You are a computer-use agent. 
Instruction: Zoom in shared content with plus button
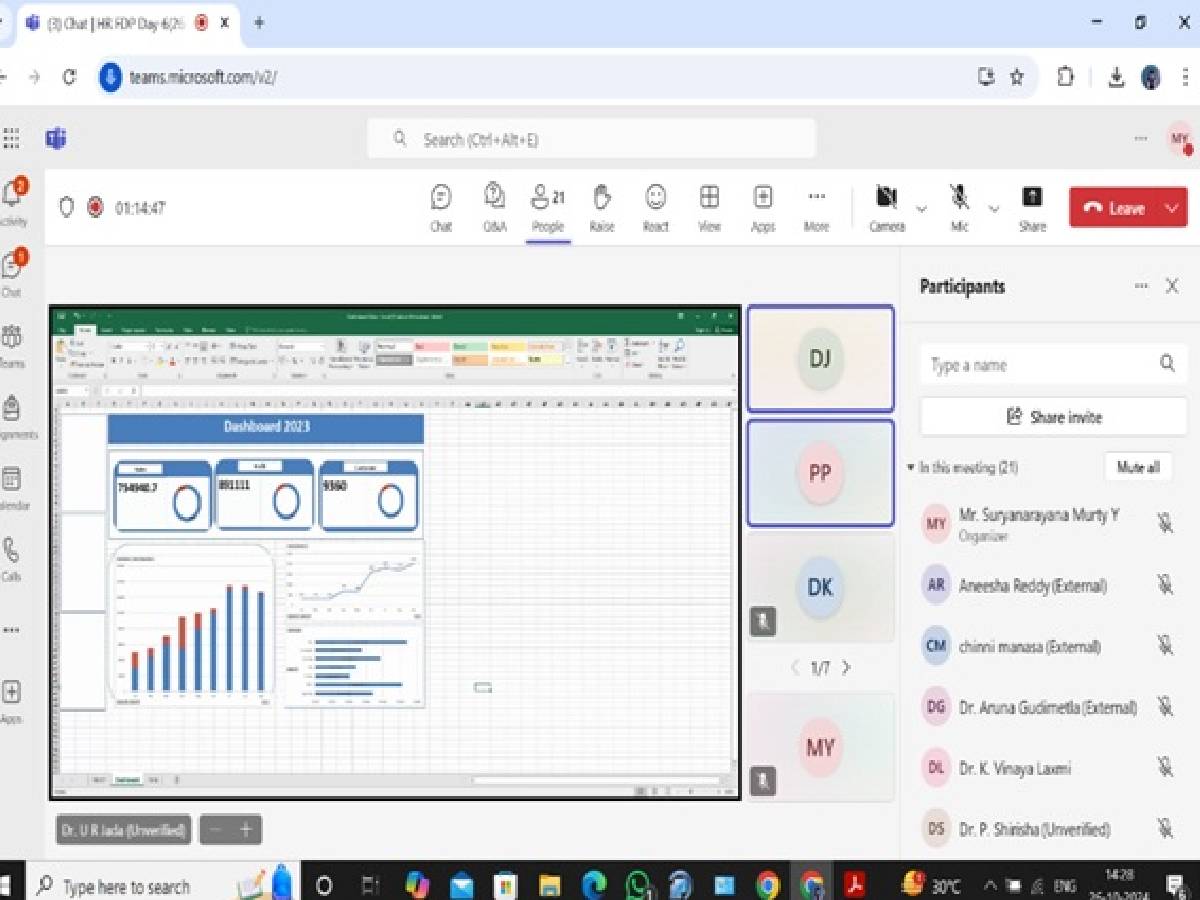[x=246, y=829]
